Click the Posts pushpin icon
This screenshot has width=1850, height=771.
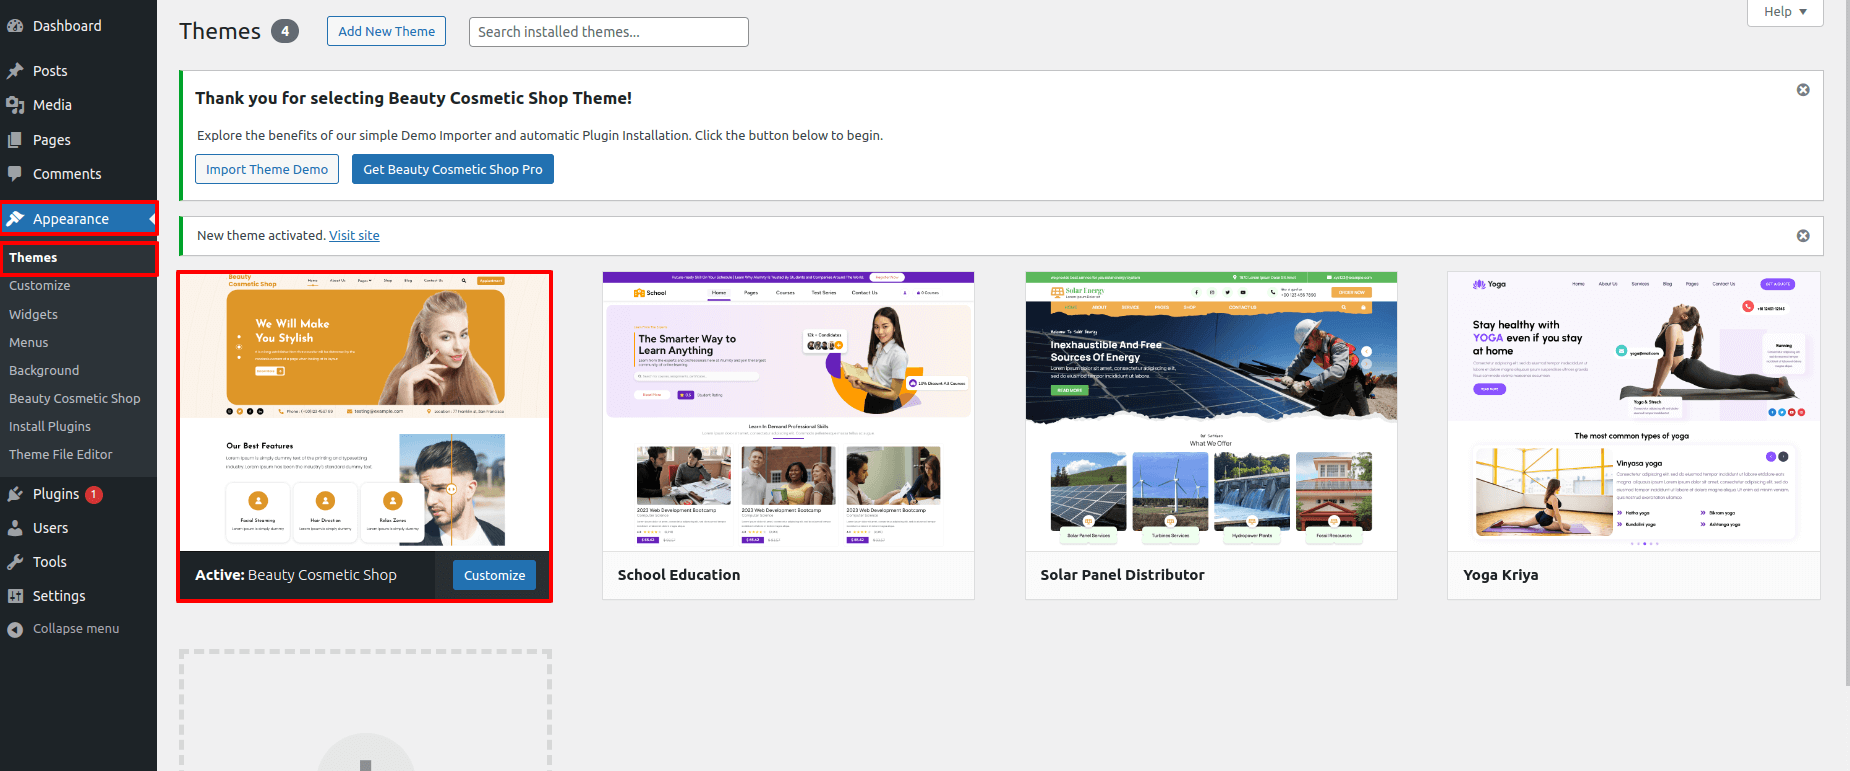(x=15, y=71)
